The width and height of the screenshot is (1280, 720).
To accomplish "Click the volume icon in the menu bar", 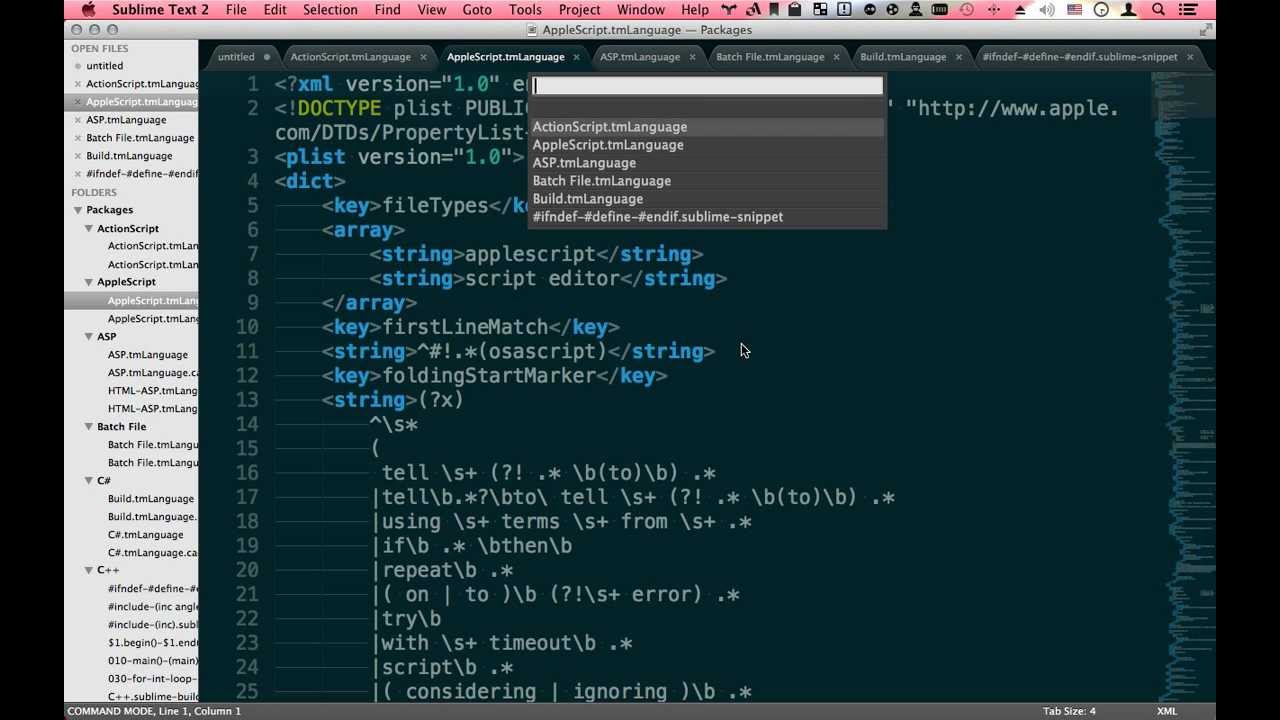I will 1047,10.
